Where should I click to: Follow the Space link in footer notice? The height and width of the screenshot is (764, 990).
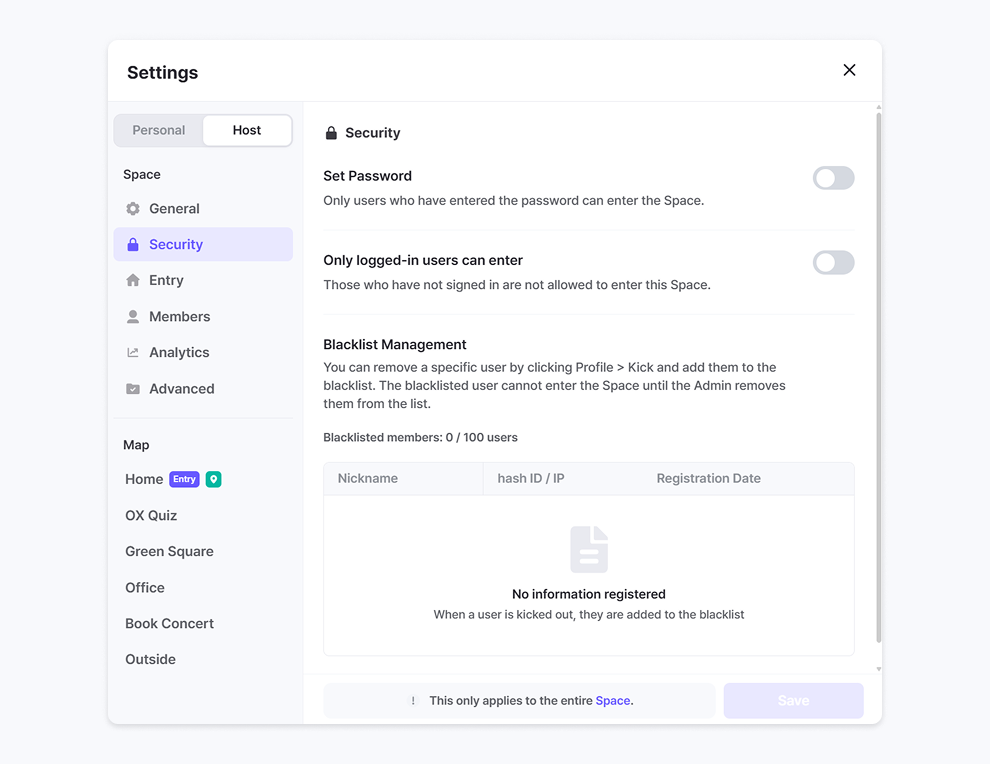coord(613,701)
